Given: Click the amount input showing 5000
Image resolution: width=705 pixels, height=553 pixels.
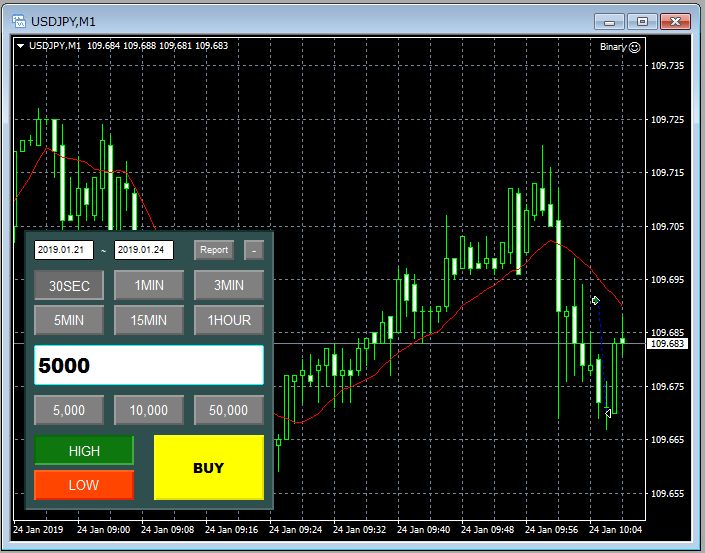Looking at the screenshot, I should click(149, 365).
